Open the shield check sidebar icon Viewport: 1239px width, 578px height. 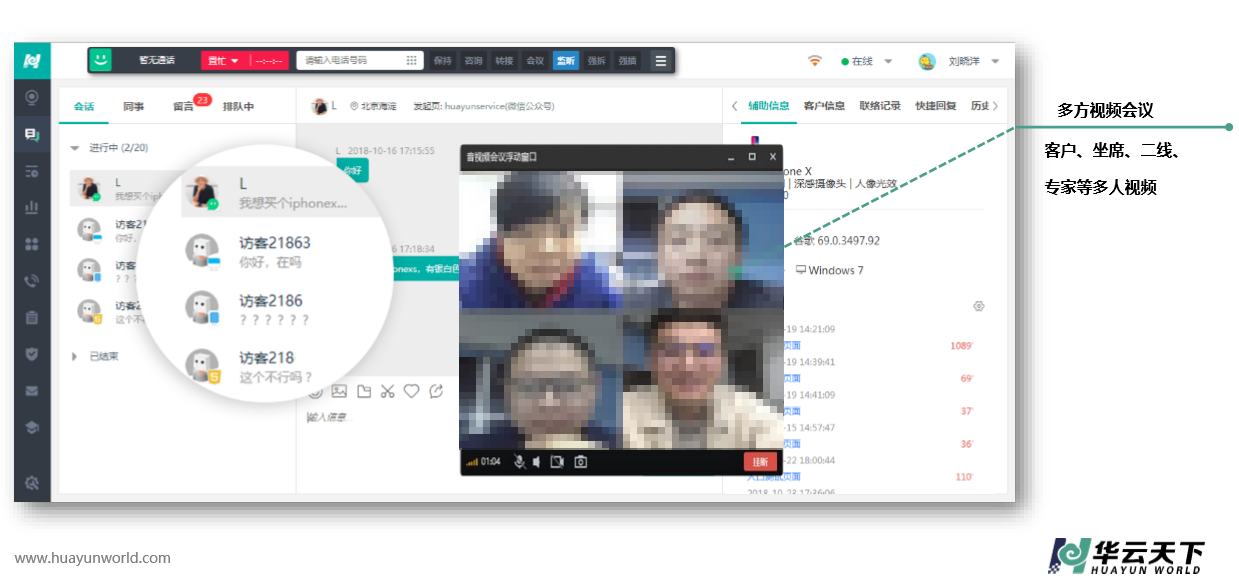coord(32,354)
